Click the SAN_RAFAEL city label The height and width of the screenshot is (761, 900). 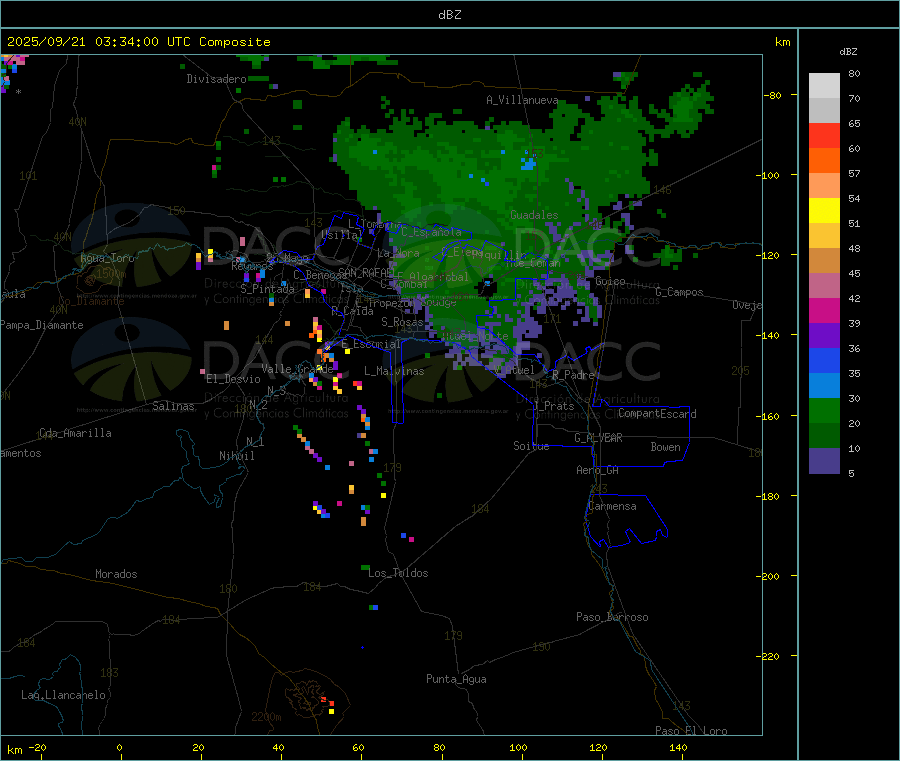pos(366,272)
